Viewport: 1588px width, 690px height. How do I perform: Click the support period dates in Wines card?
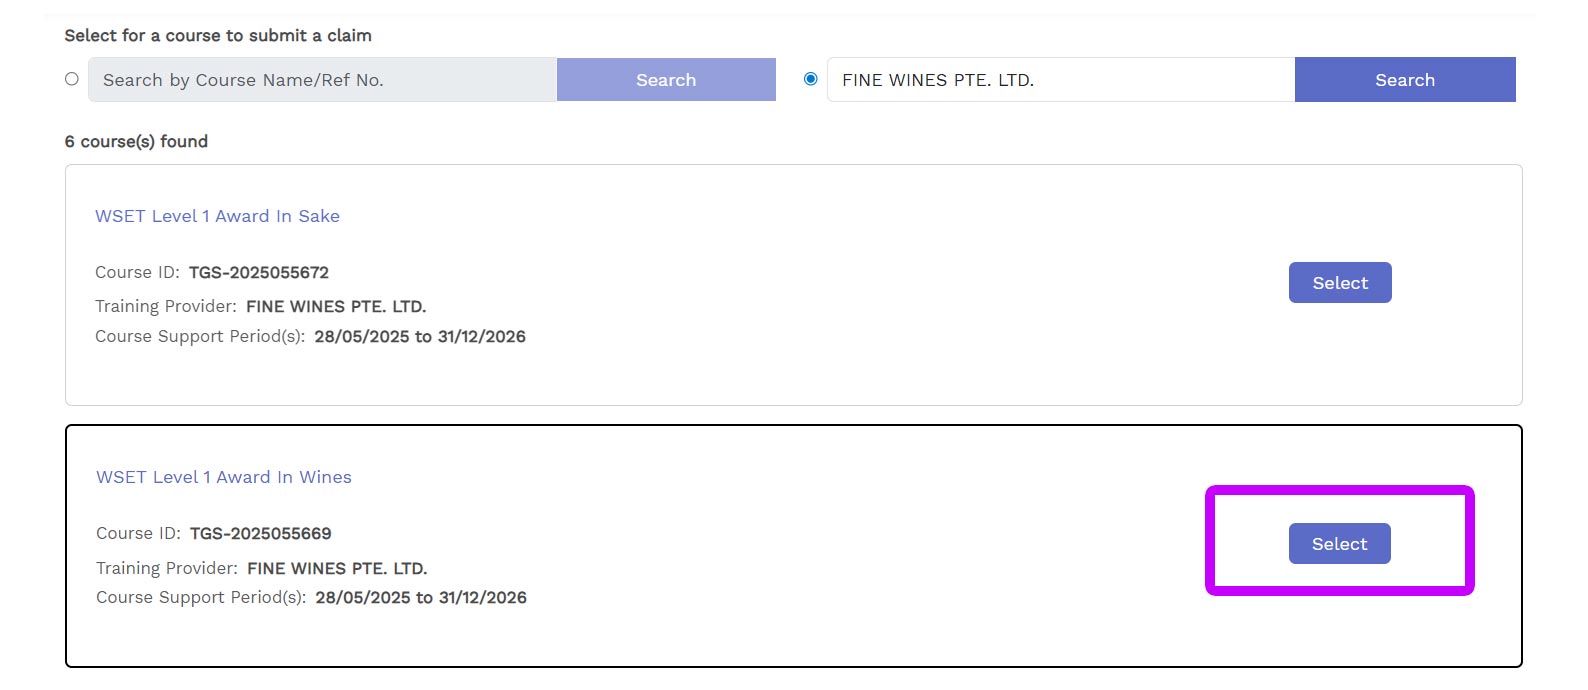coord(421,597)
